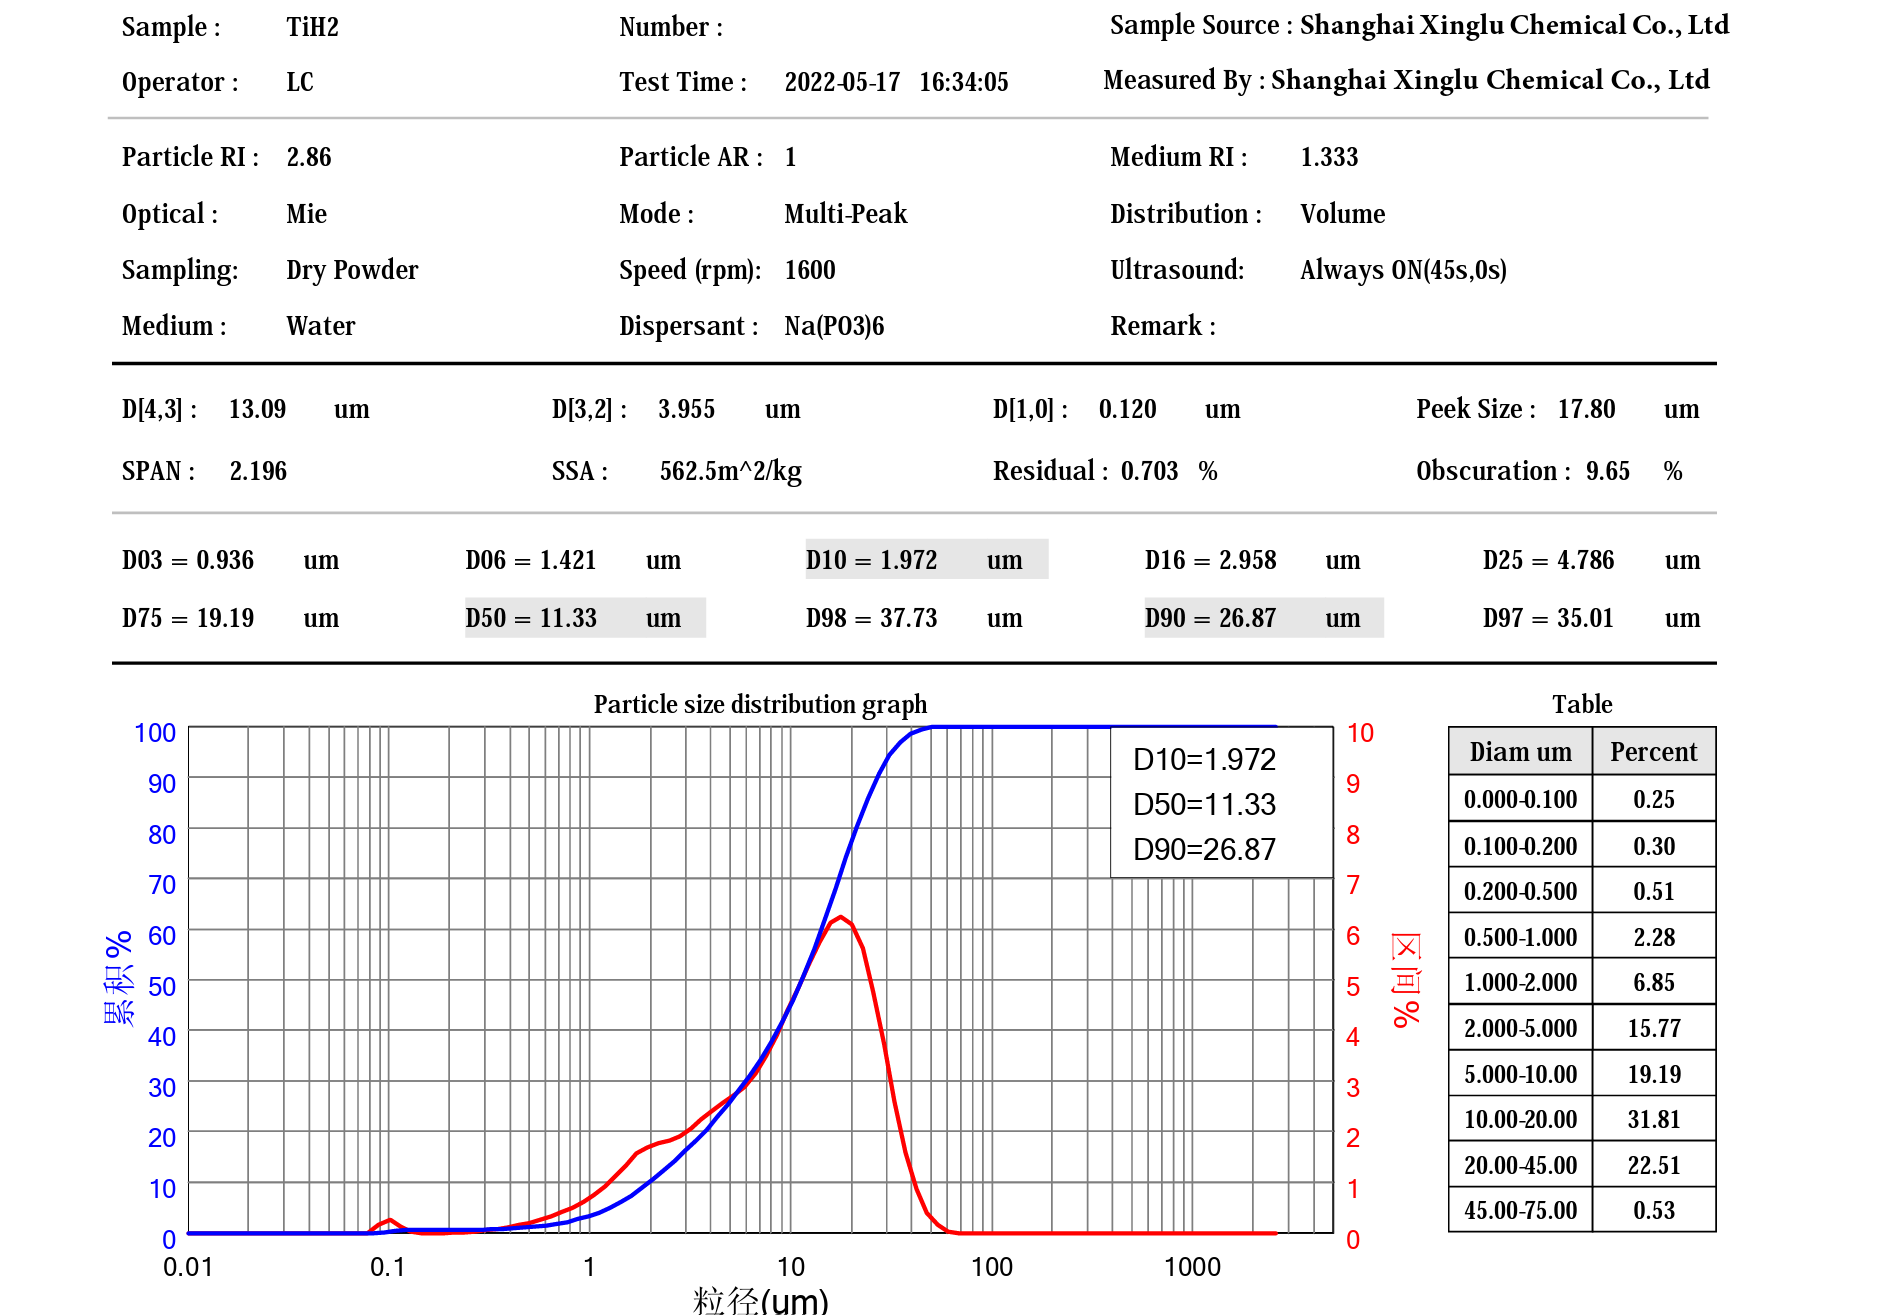
Task: Select the highlighted D50 = 11.33 field
Action: point(584,618)
